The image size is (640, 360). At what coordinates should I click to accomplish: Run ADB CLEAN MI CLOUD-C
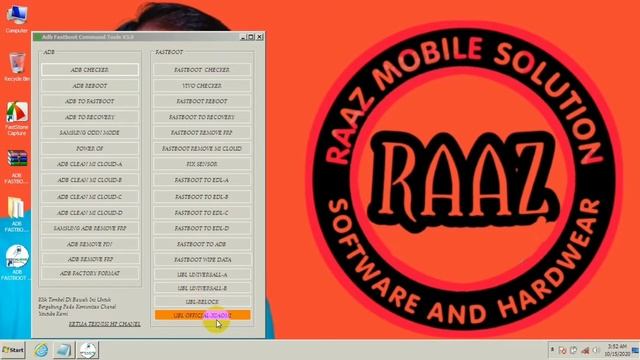(x=90, y=197)
